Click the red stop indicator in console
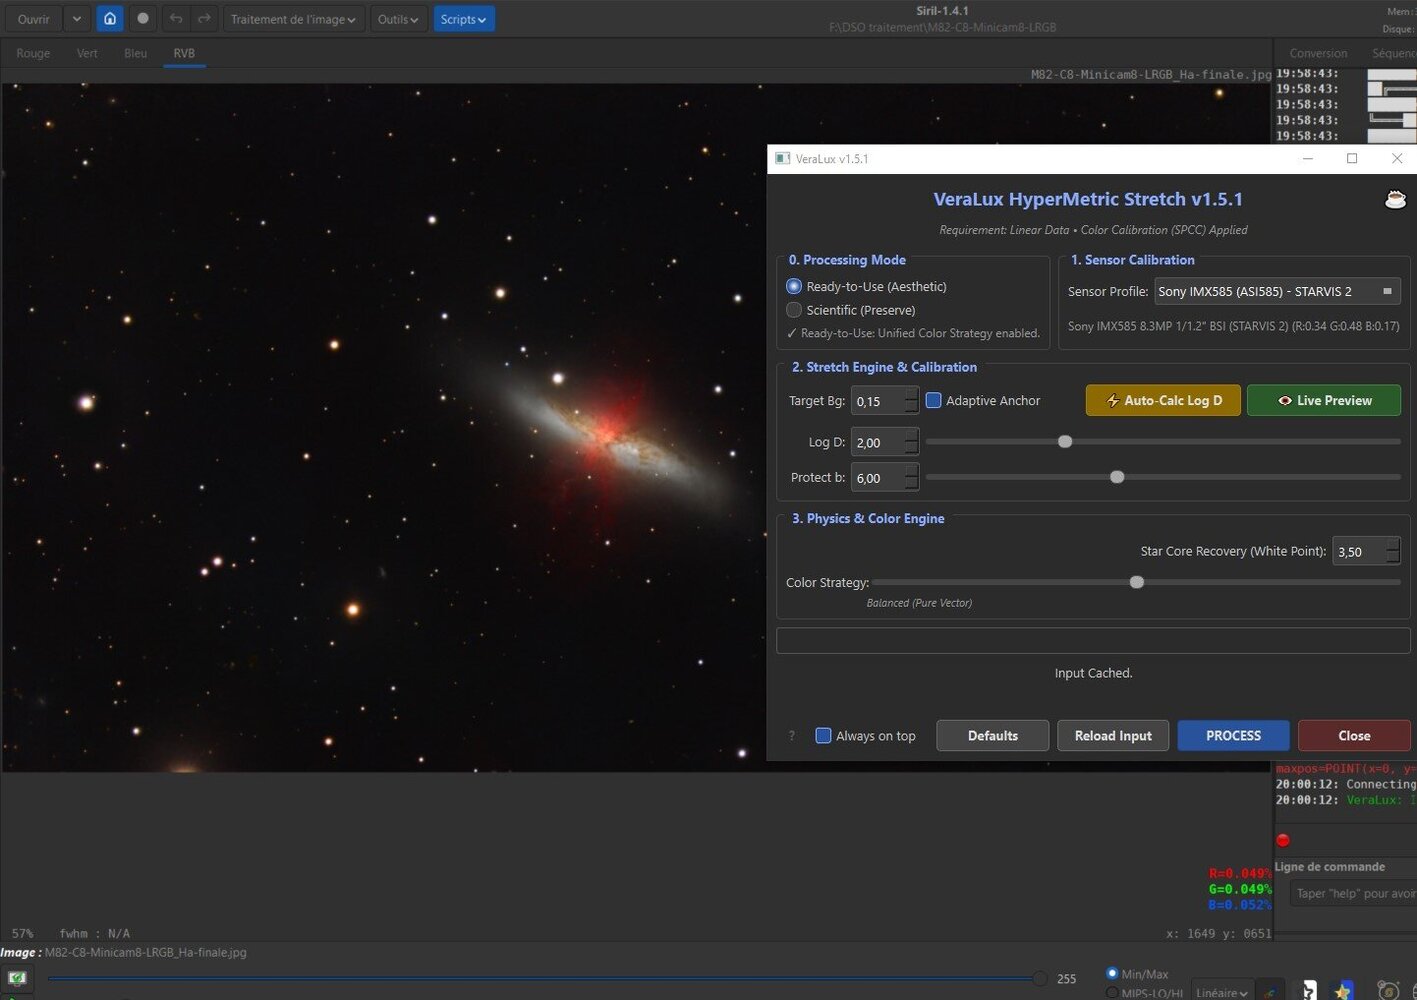Screen dimensions: 1417x1000 [1283, 840]
